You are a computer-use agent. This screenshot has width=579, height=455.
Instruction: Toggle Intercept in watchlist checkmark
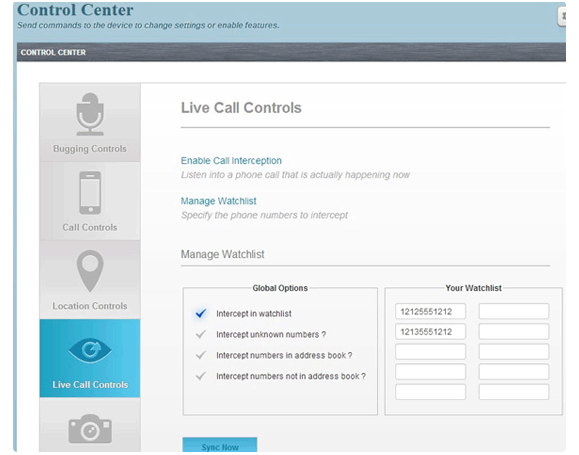[201, 313]
